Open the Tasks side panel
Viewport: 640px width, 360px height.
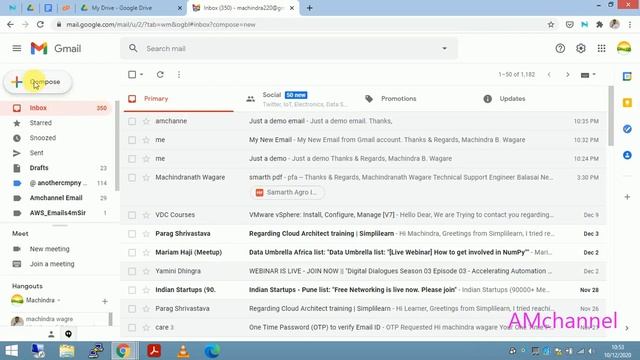tap(627, 129)
